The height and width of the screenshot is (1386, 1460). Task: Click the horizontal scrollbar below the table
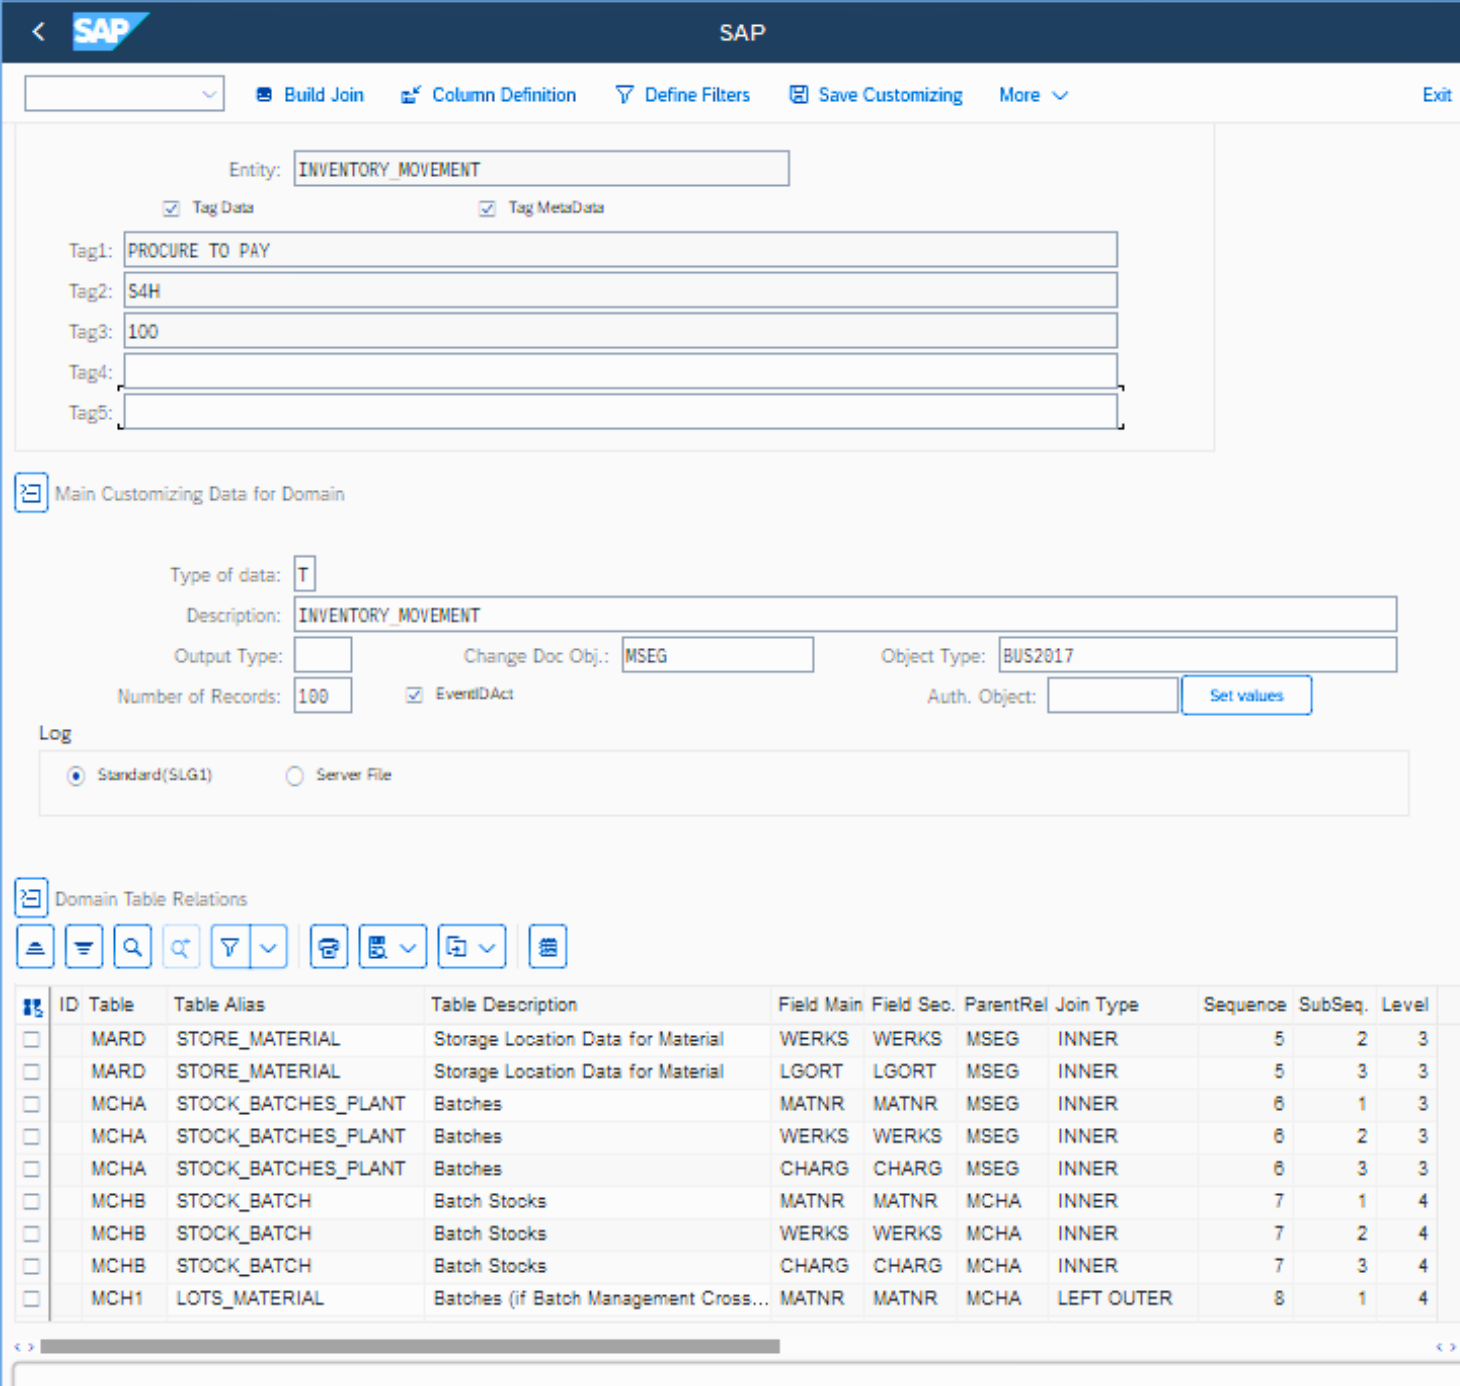[x=410, y=1346]
